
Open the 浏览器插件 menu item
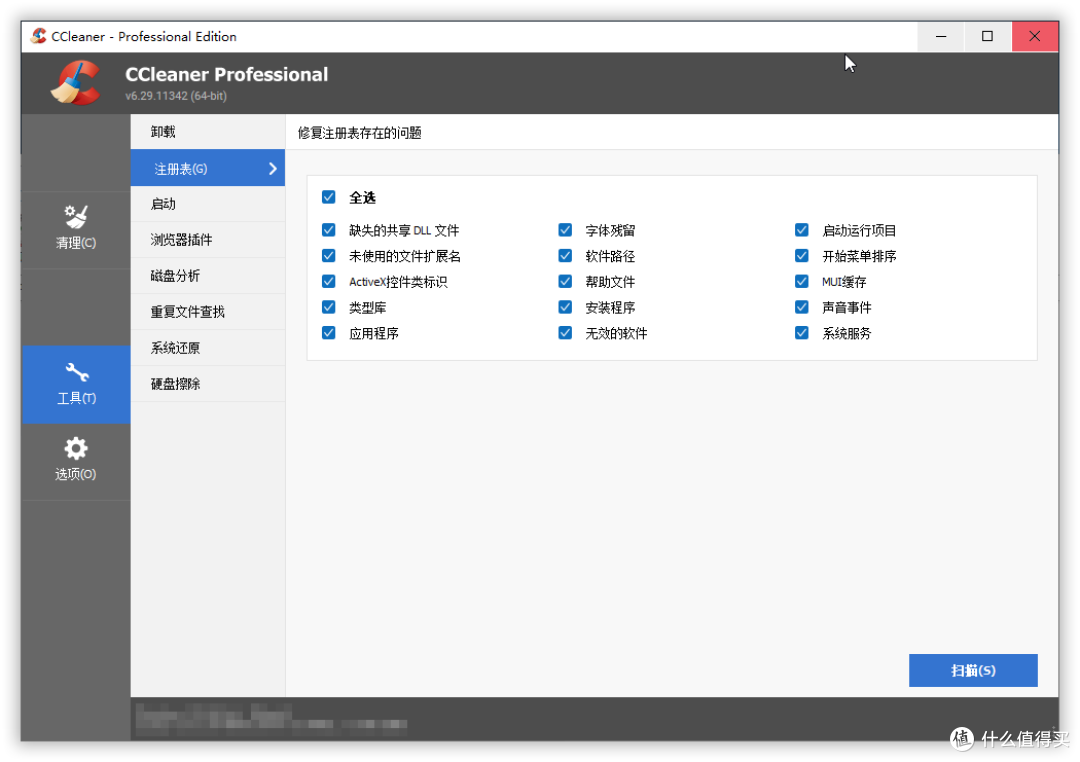pos(207,240)
